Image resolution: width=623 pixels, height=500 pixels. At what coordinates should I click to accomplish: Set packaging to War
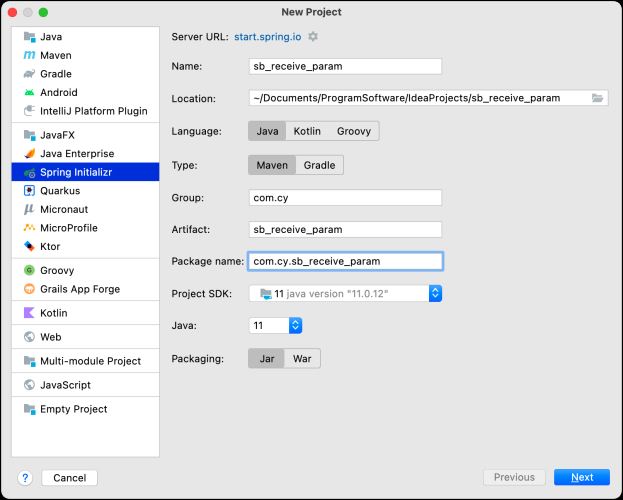click(302, 359)
